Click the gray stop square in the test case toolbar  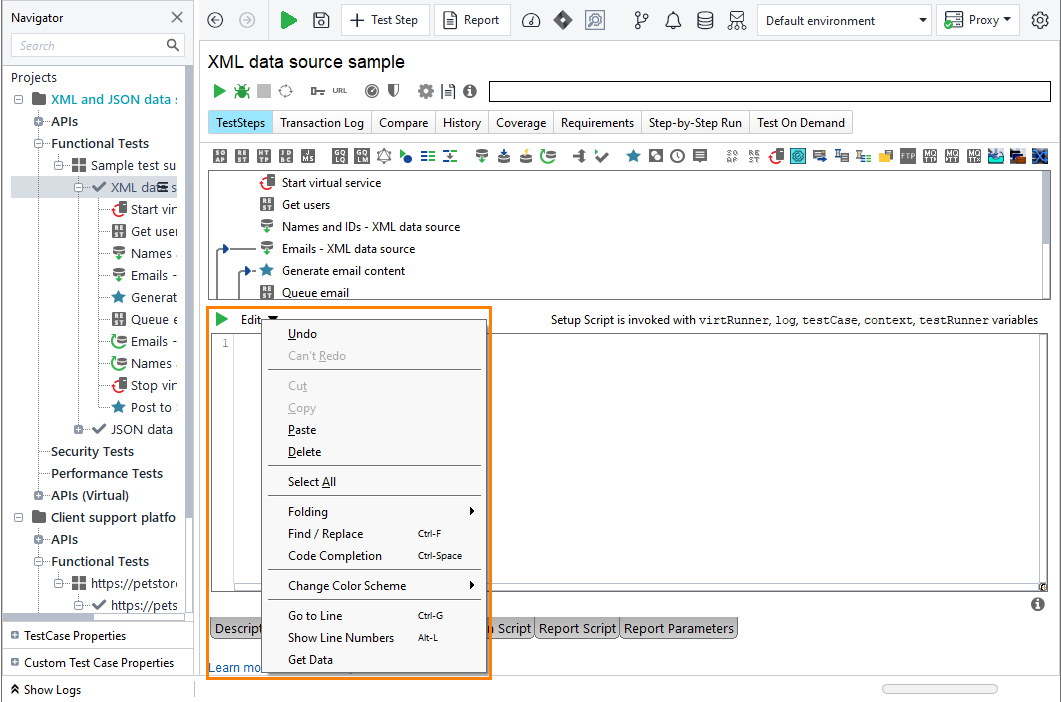point(264,91)
